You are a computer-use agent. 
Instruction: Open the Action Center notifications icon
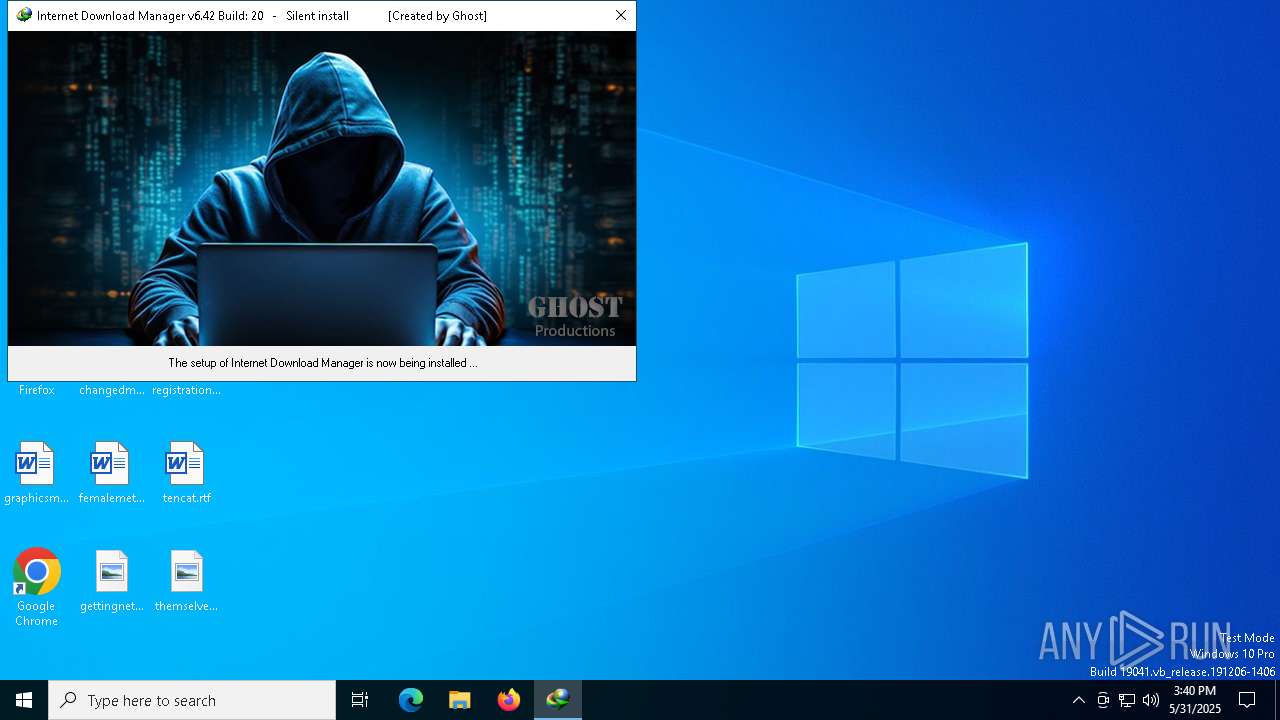1248,700
